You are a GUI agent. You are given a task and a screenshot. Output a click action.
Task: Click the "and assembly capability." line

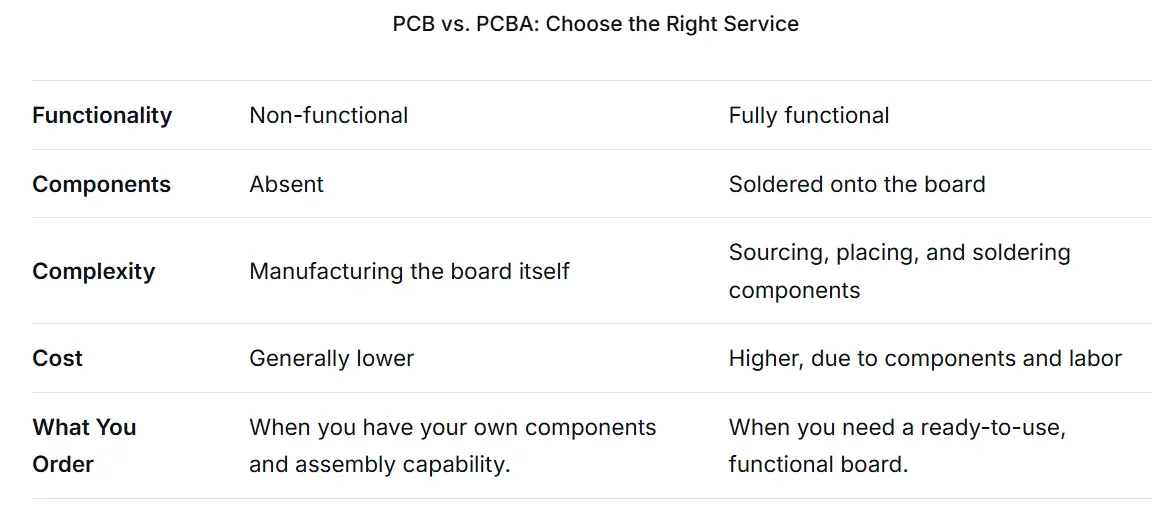point(379,464)
